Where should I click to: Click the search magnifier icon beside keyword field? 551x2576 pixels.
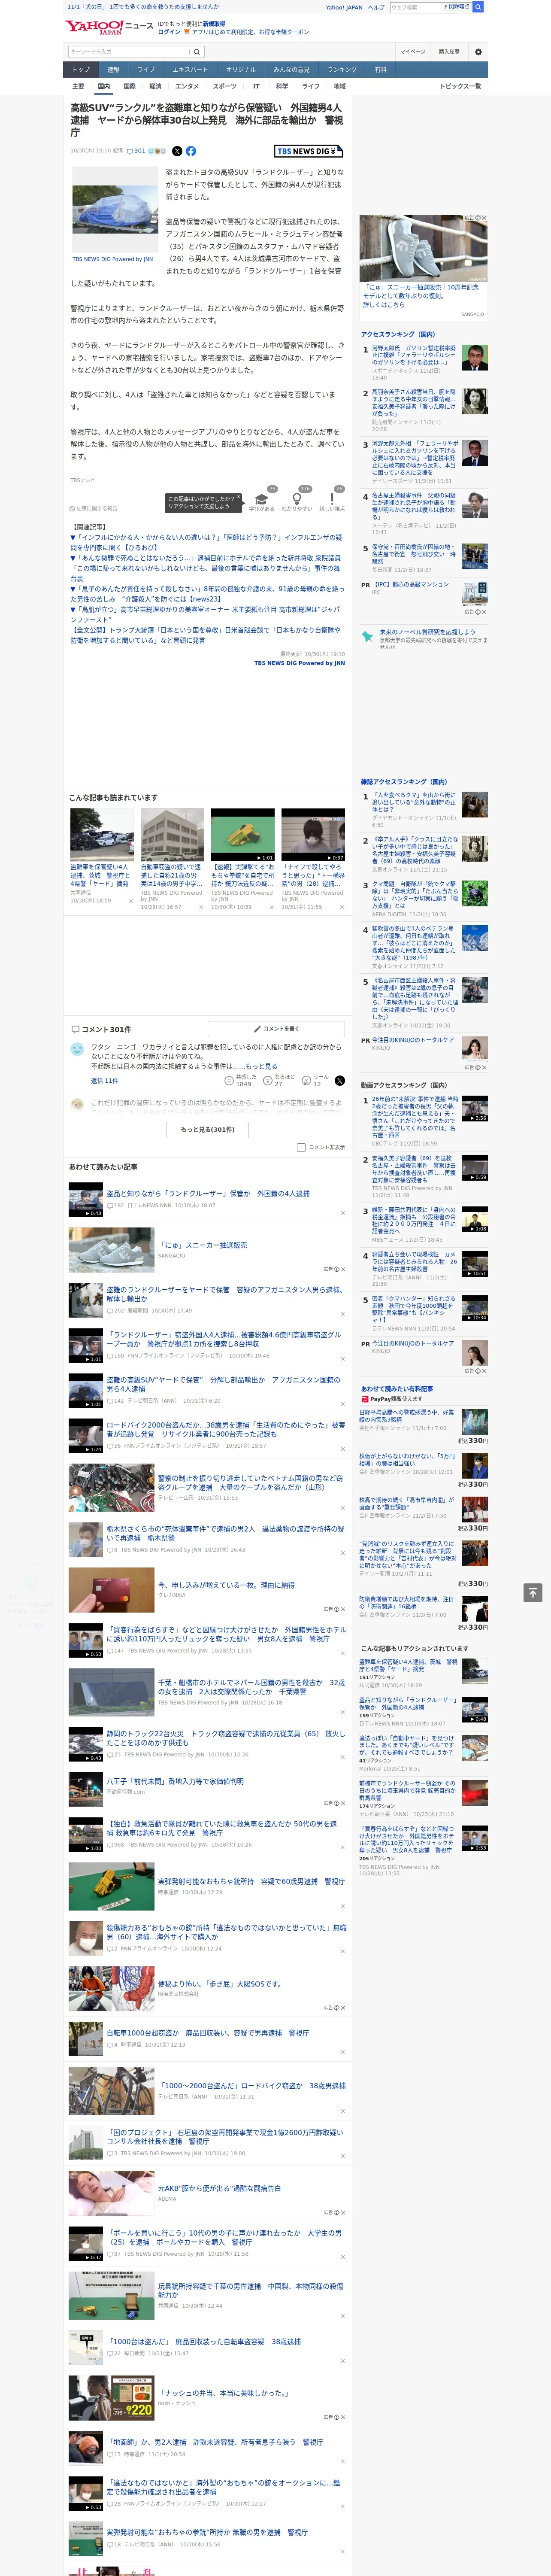tap(197, 51)
